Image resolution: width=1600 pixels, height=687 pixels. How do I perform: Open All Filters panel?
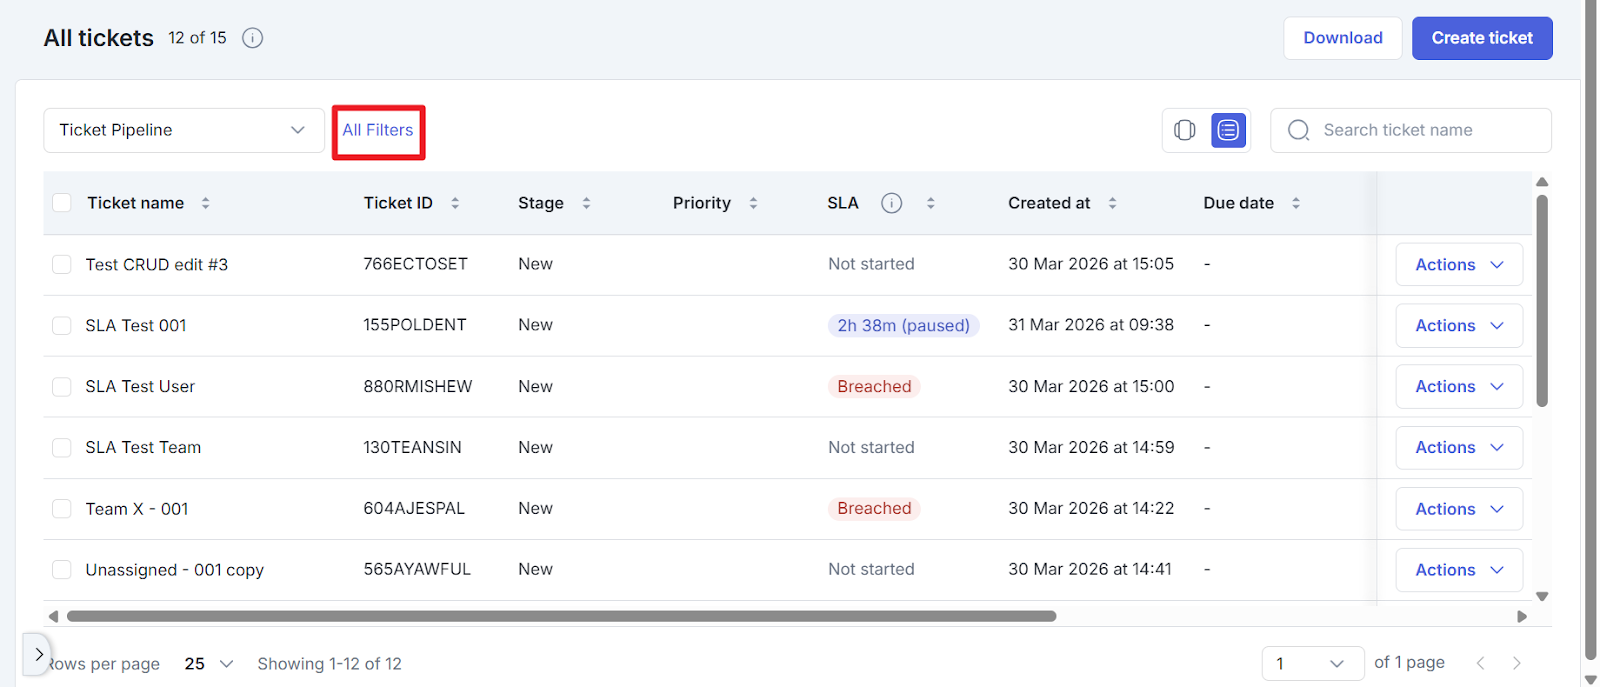coord(378,130)
